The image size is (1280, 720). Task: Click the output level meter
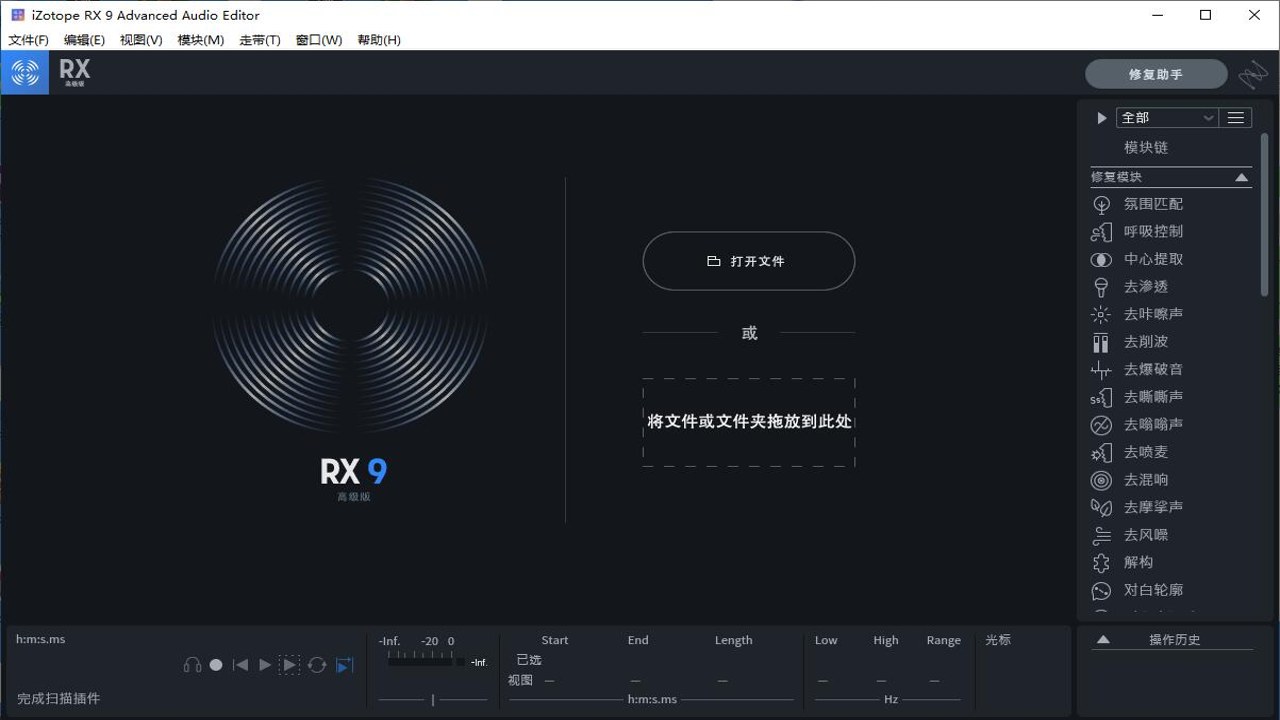click(426, 661)
